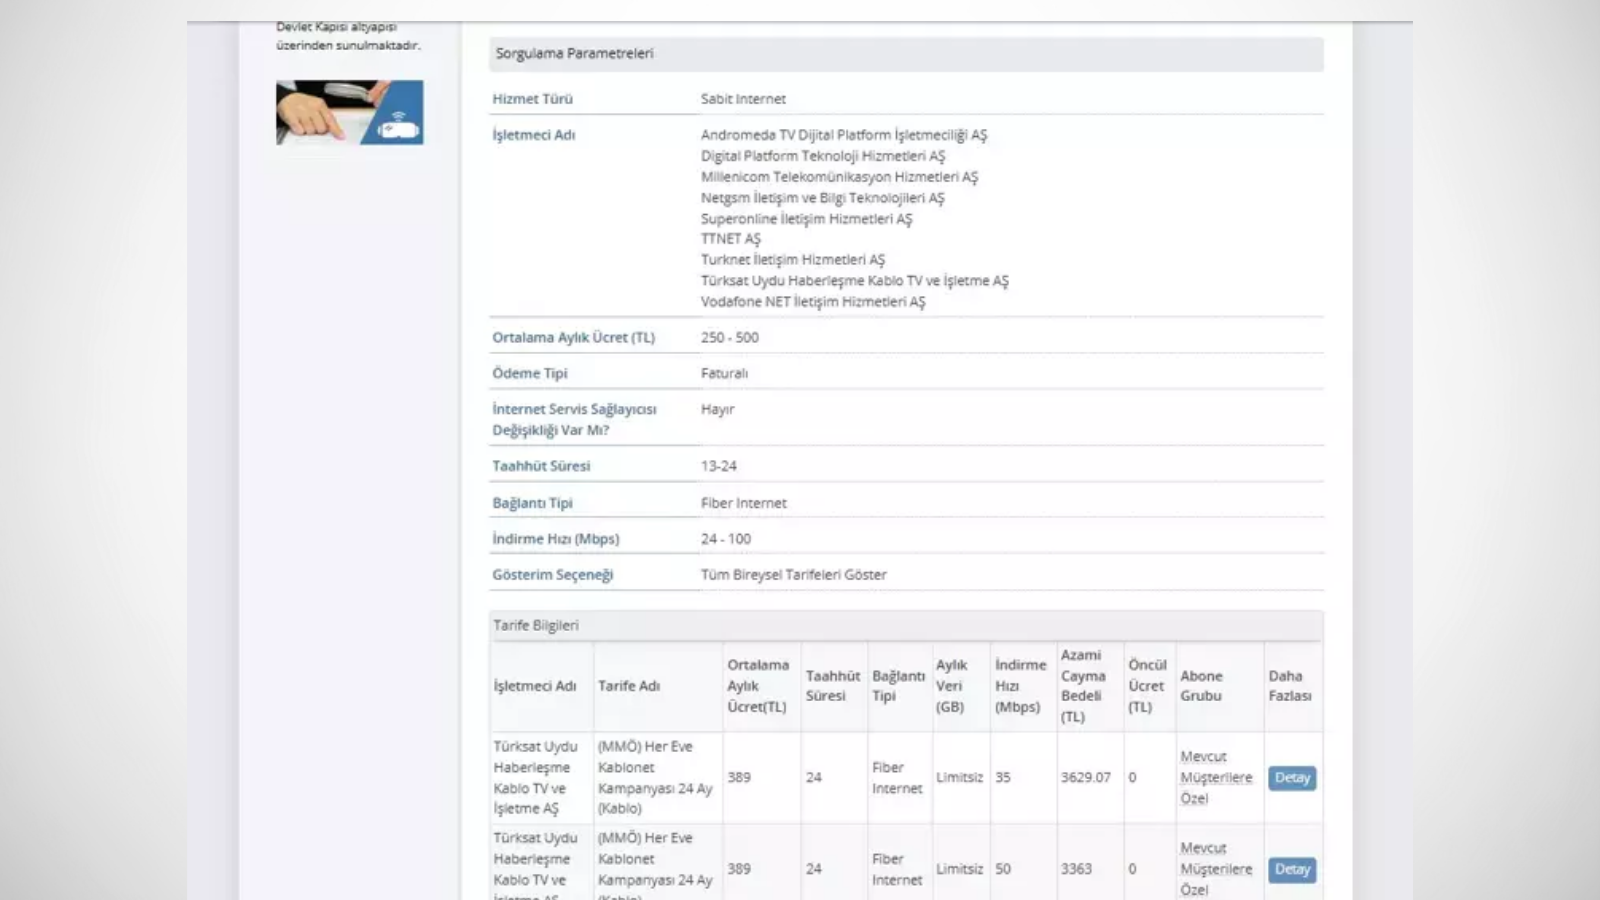The width and height of the screenshot is (1600, 900).
Task: Click the Mevcut Müşterilere Özel link in first row
Action: click(1215, 777)
